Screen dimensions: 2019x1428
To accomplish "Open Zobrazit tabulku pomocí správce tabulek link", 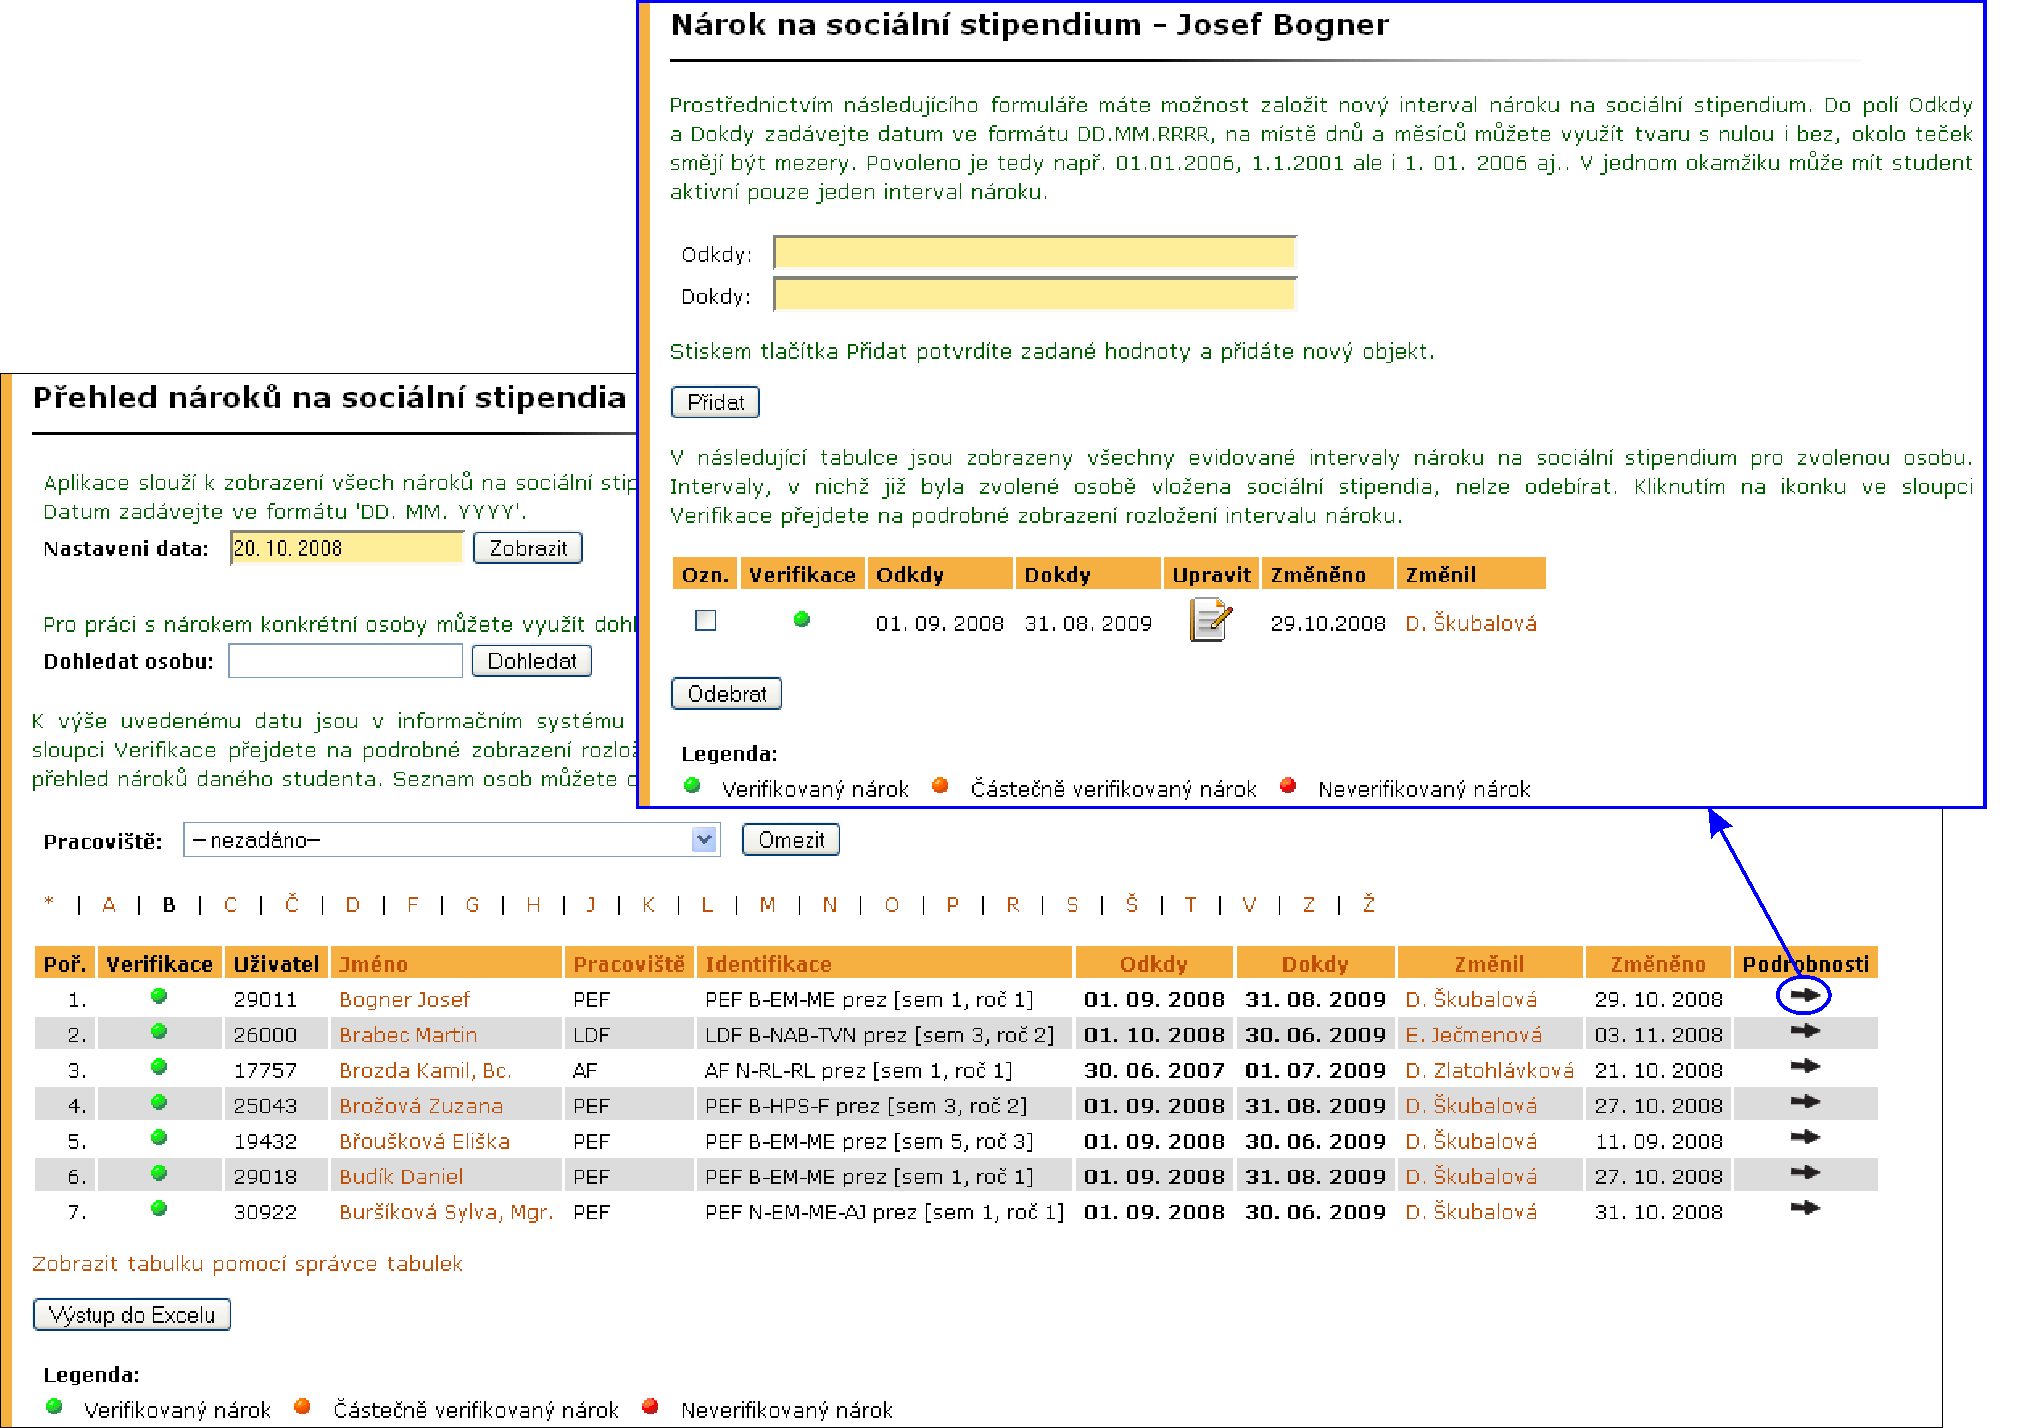I will [247, 1264].
